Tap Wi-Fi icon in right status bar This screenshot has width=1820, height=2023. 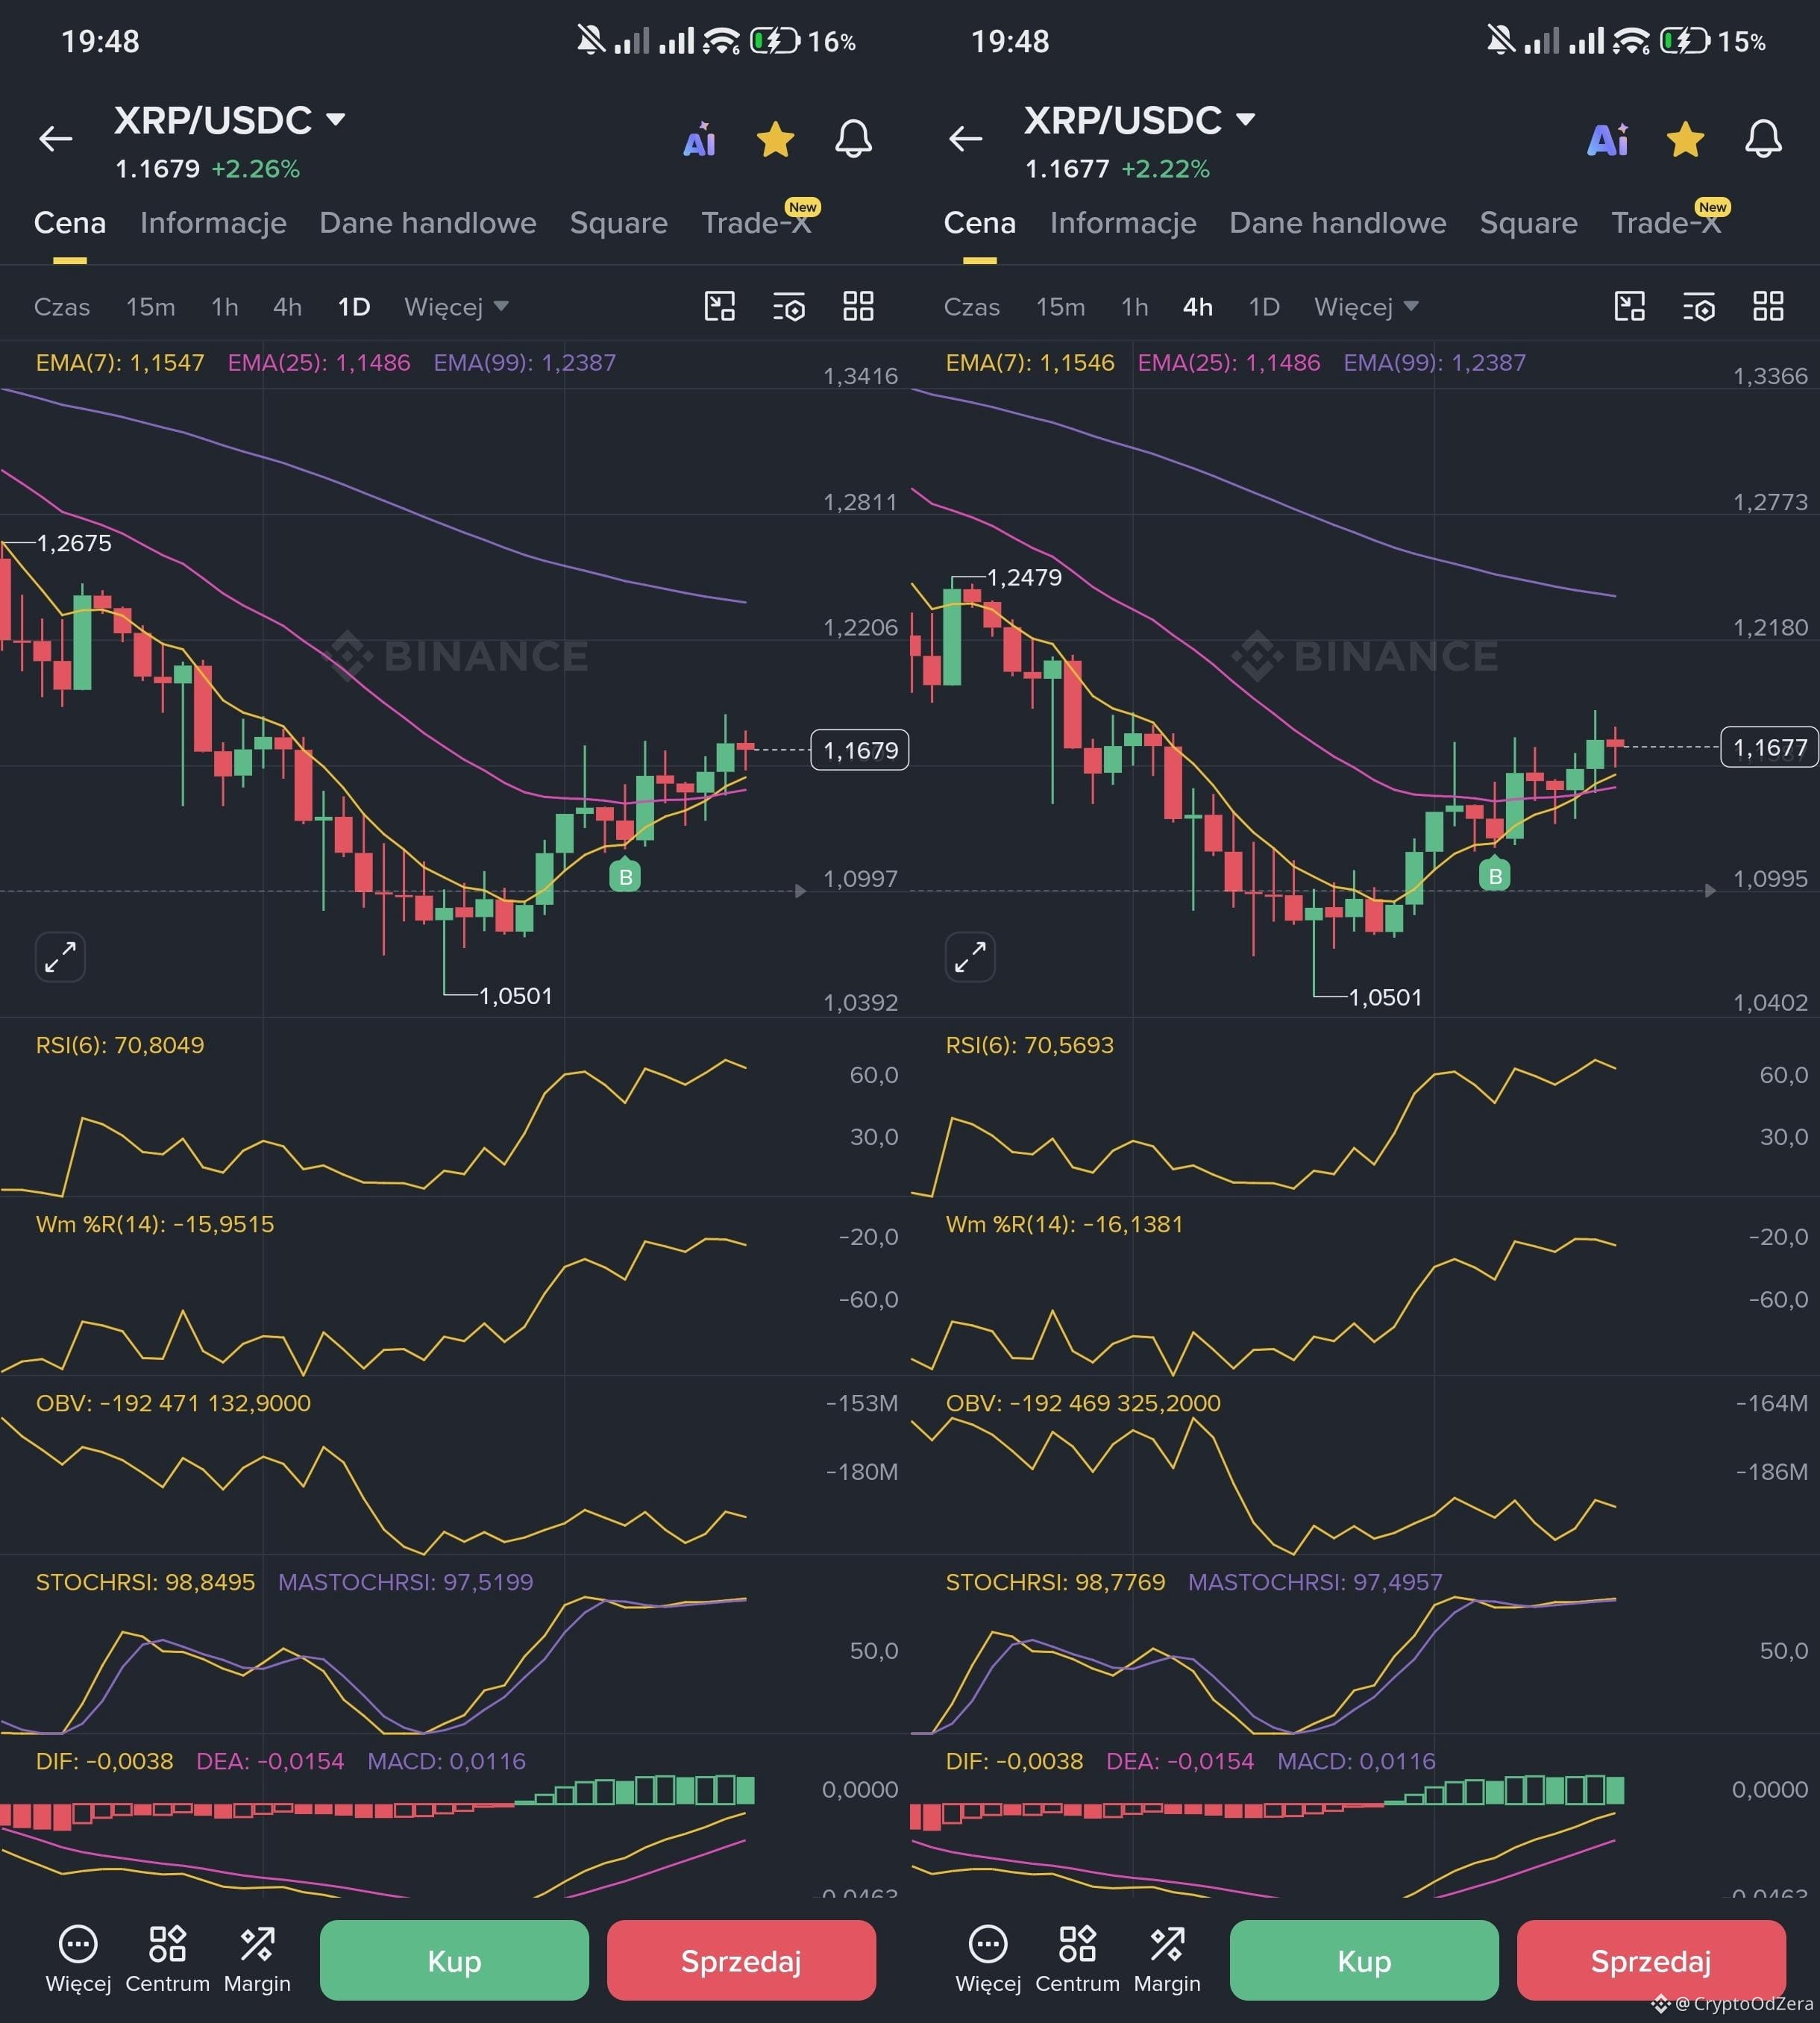pyautogui.click(x=1631, y=41)
